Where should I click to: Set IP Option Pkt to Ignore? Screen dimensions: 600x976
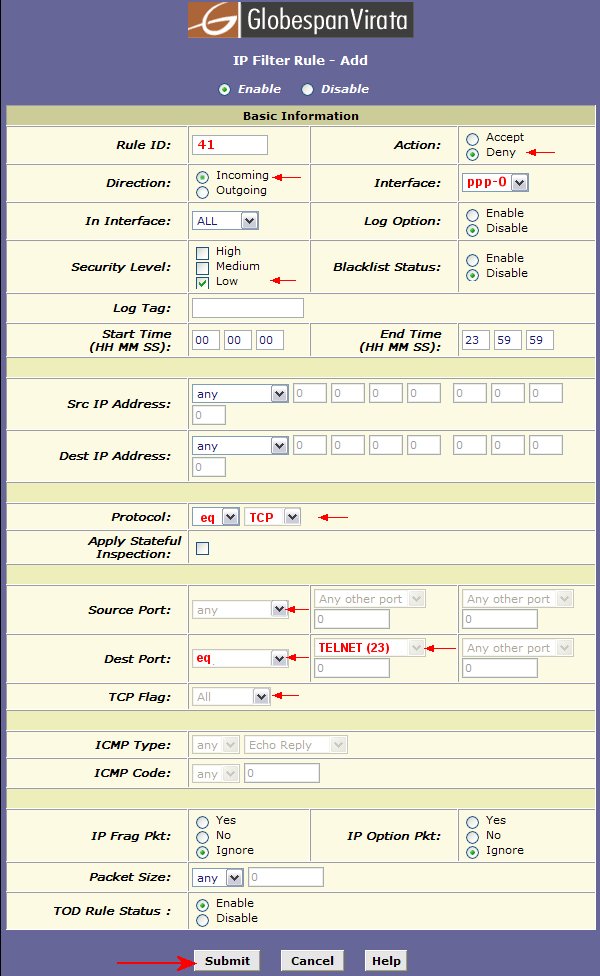(x=472, y=852)
